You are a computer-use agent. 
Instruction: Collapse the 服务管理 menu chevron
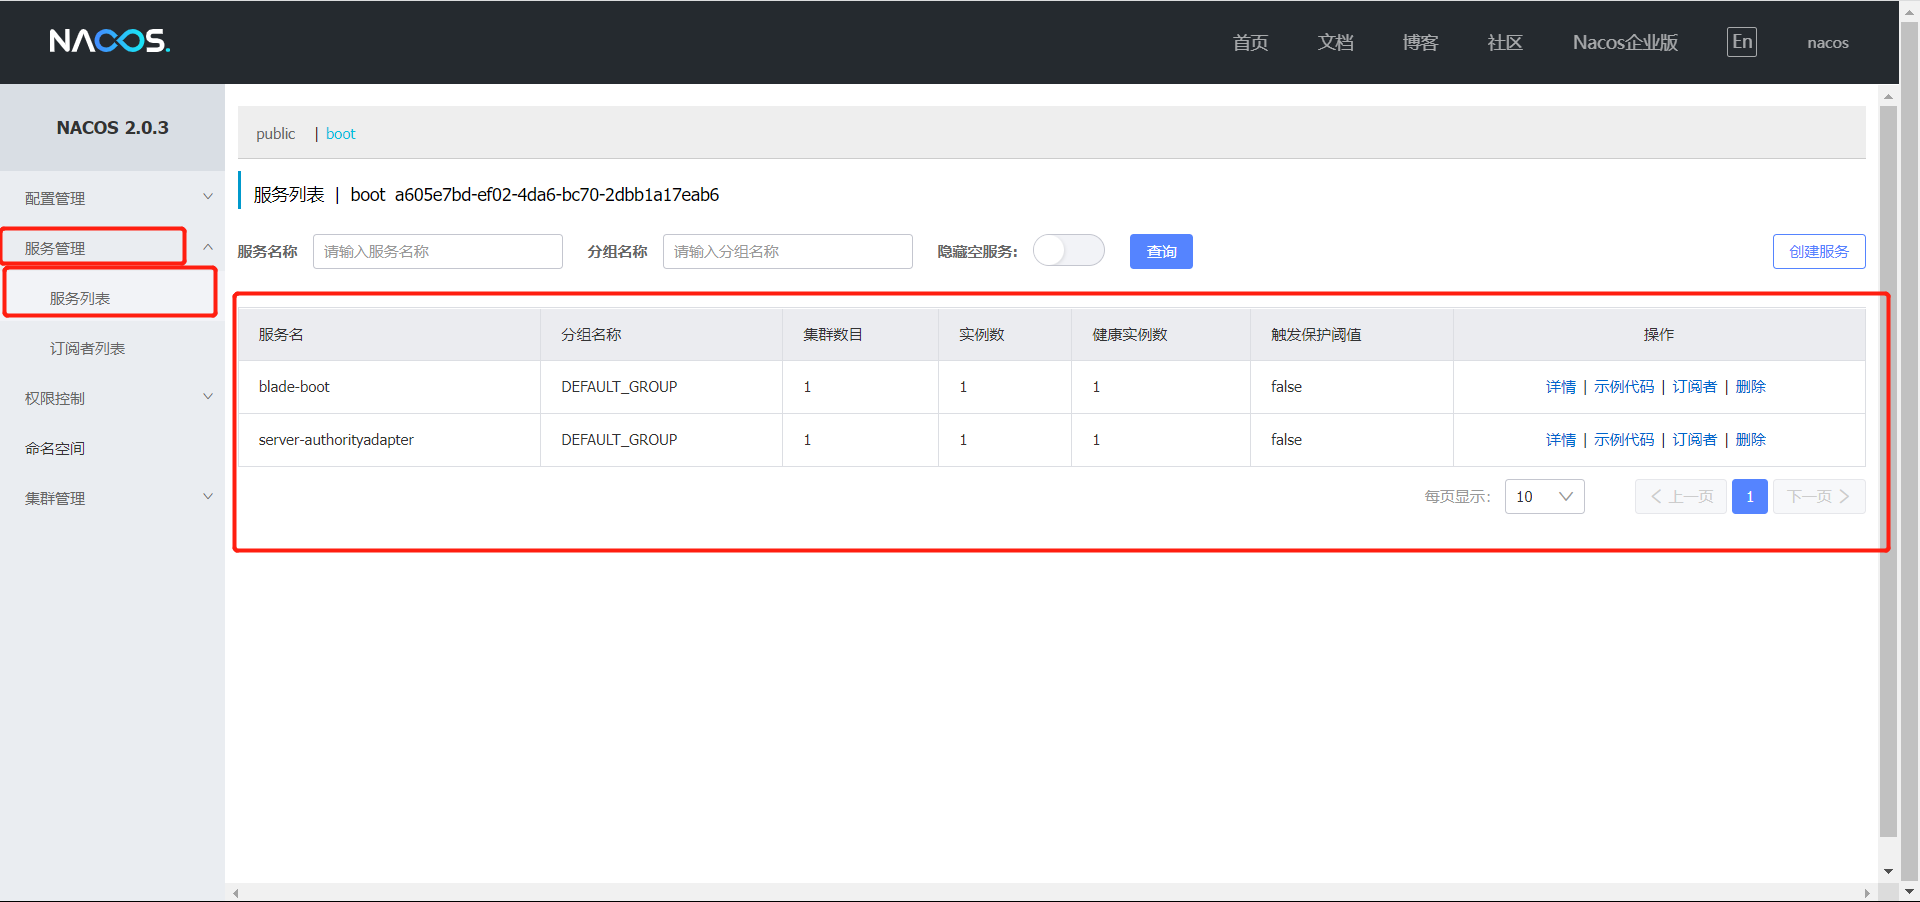pyautogui.click(x=208, y=247)
